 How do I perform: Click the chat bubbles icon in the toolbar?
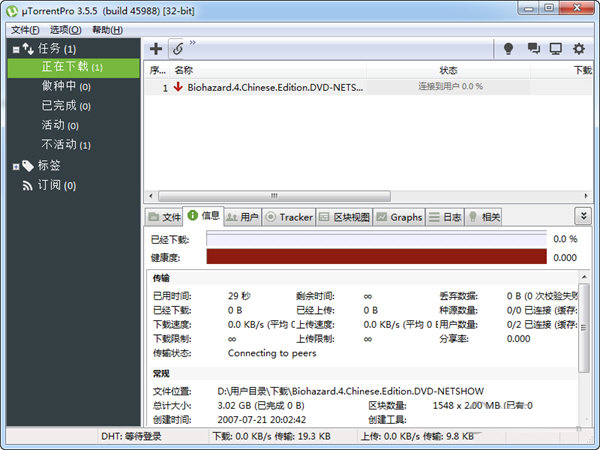[533, 49]
